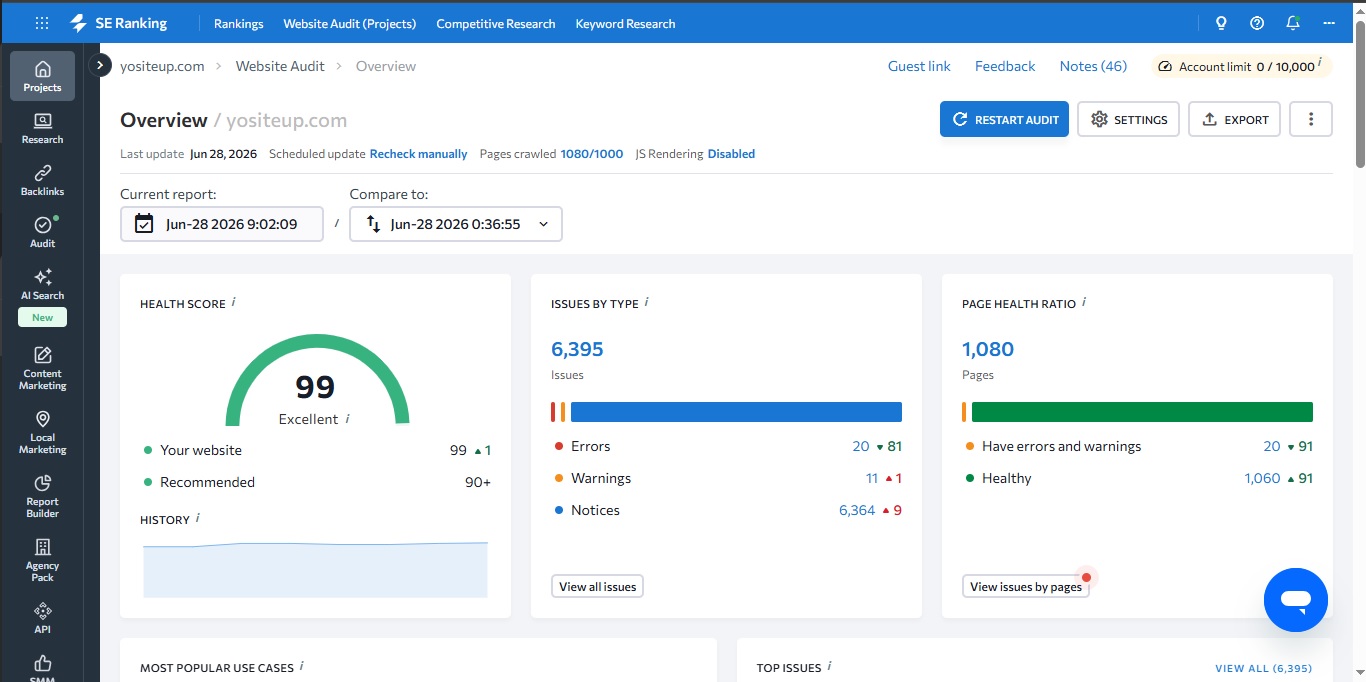
Task: Expand the sidebar with the arrow toggle
Action: pyautogui.click(x=100, y=66)
